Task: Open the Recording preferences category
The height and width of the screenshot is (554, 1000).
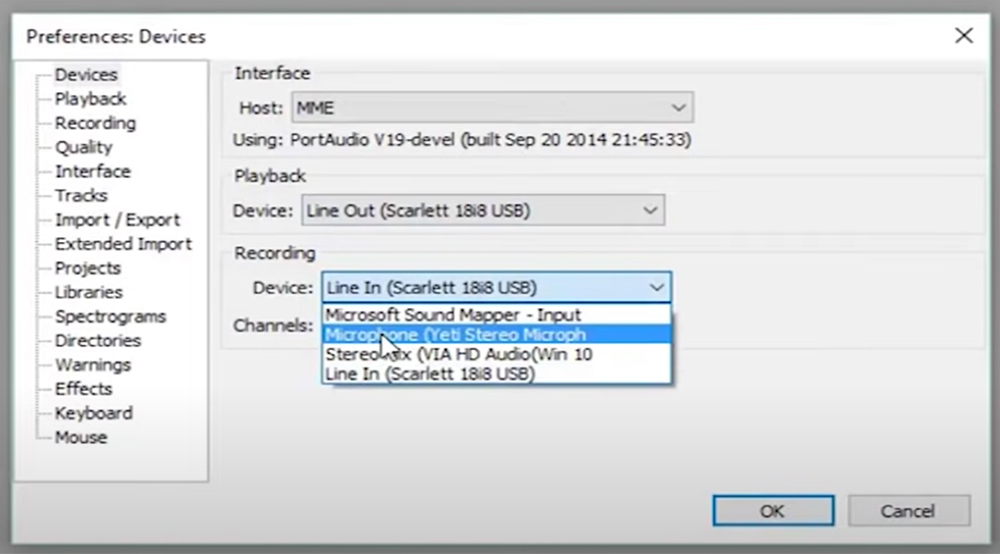Action: (x=95, y=123)
